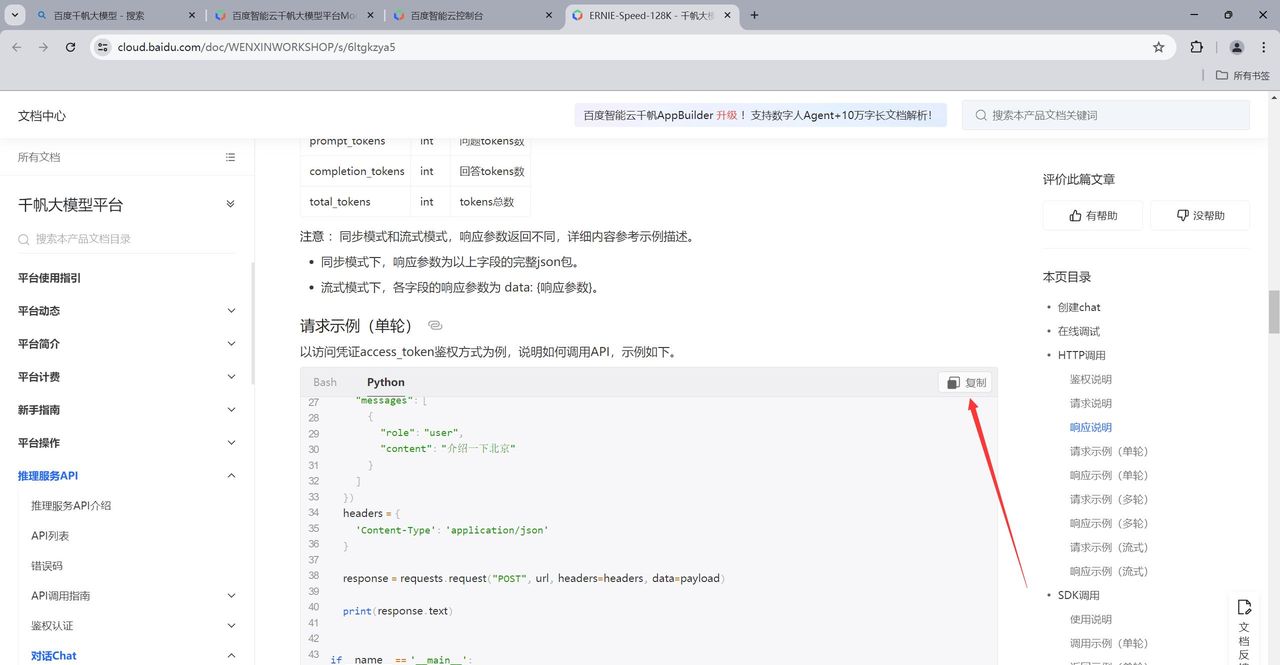Open tab search dropdown arrow

coord(16,15)
